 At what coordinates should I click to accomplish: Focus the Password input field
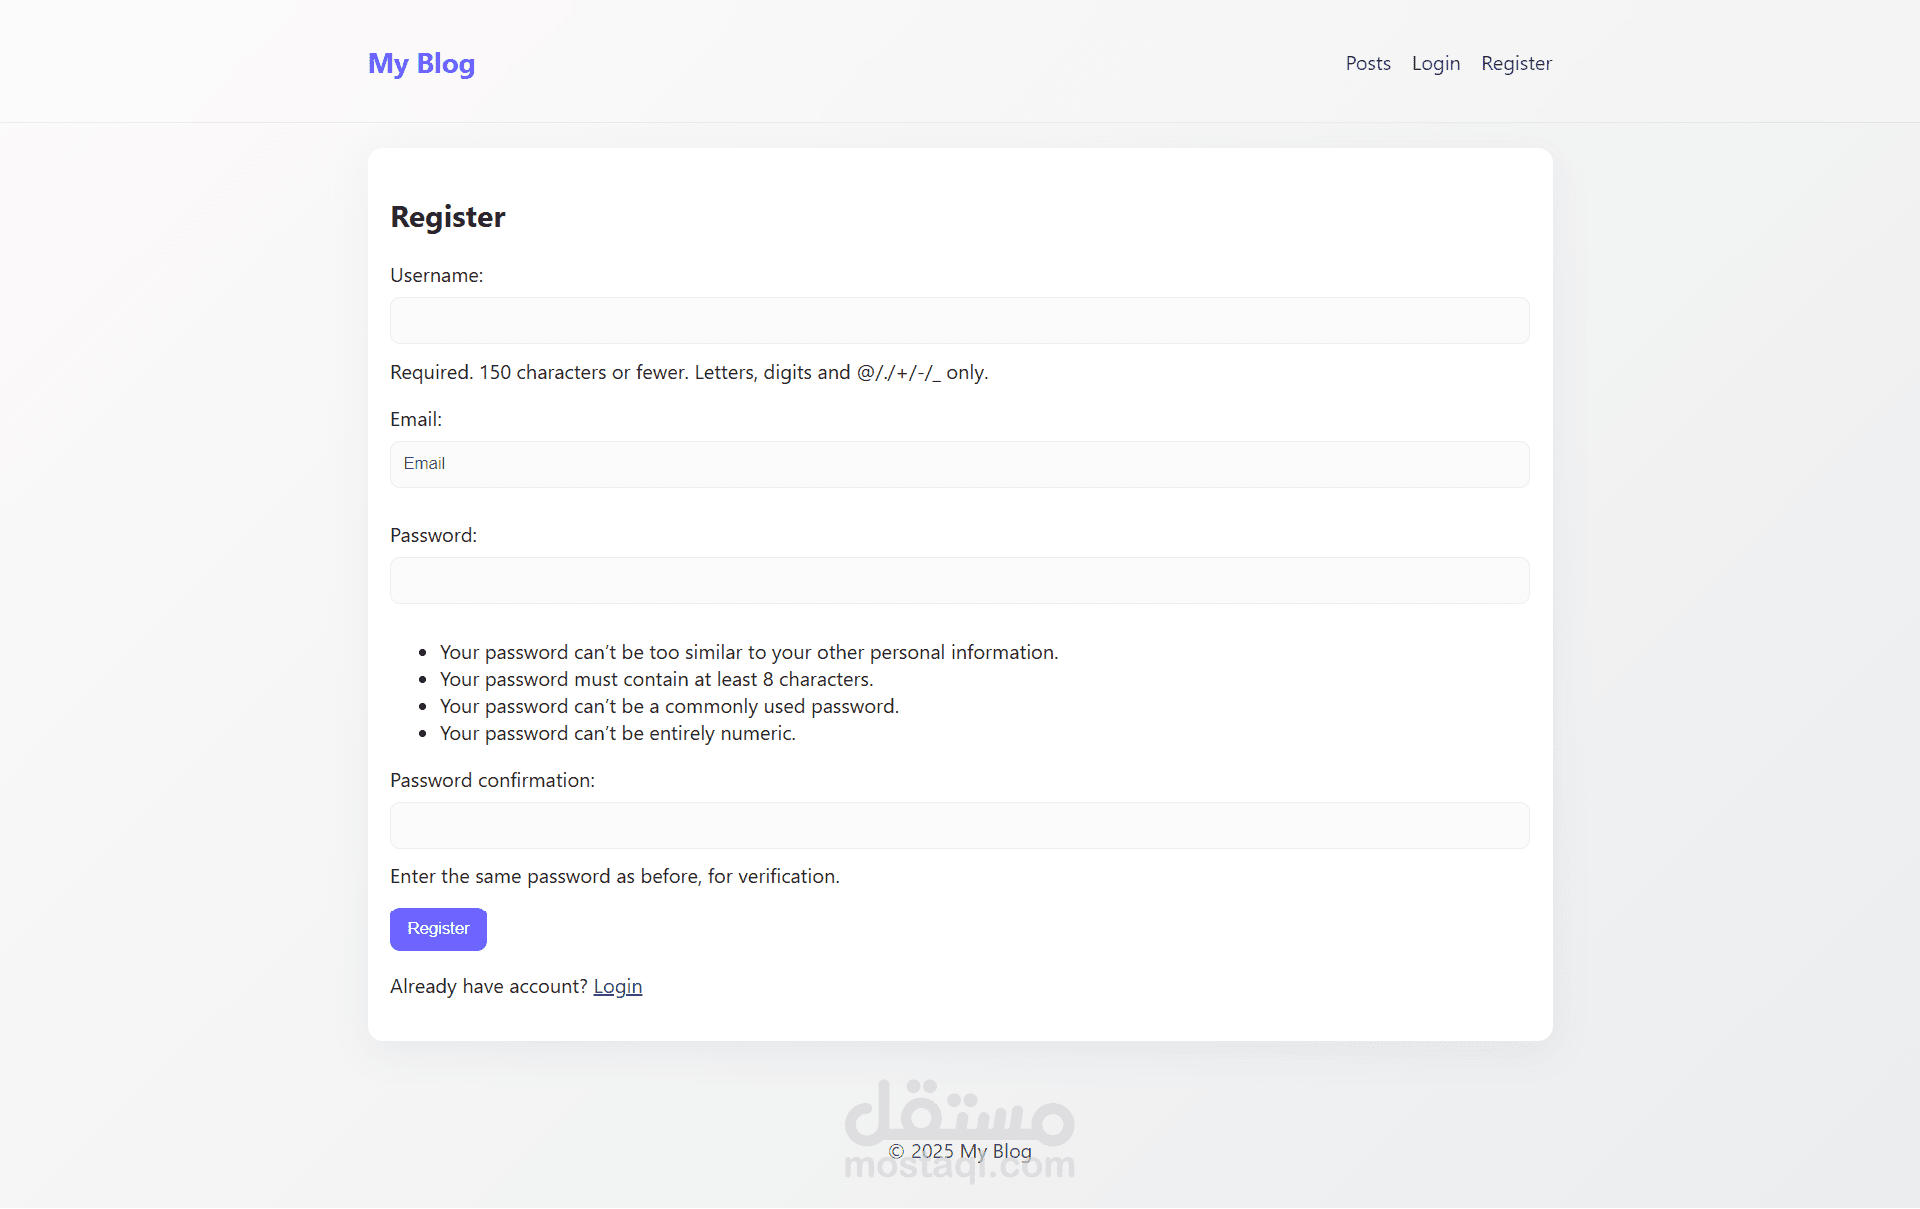point(959,580)
